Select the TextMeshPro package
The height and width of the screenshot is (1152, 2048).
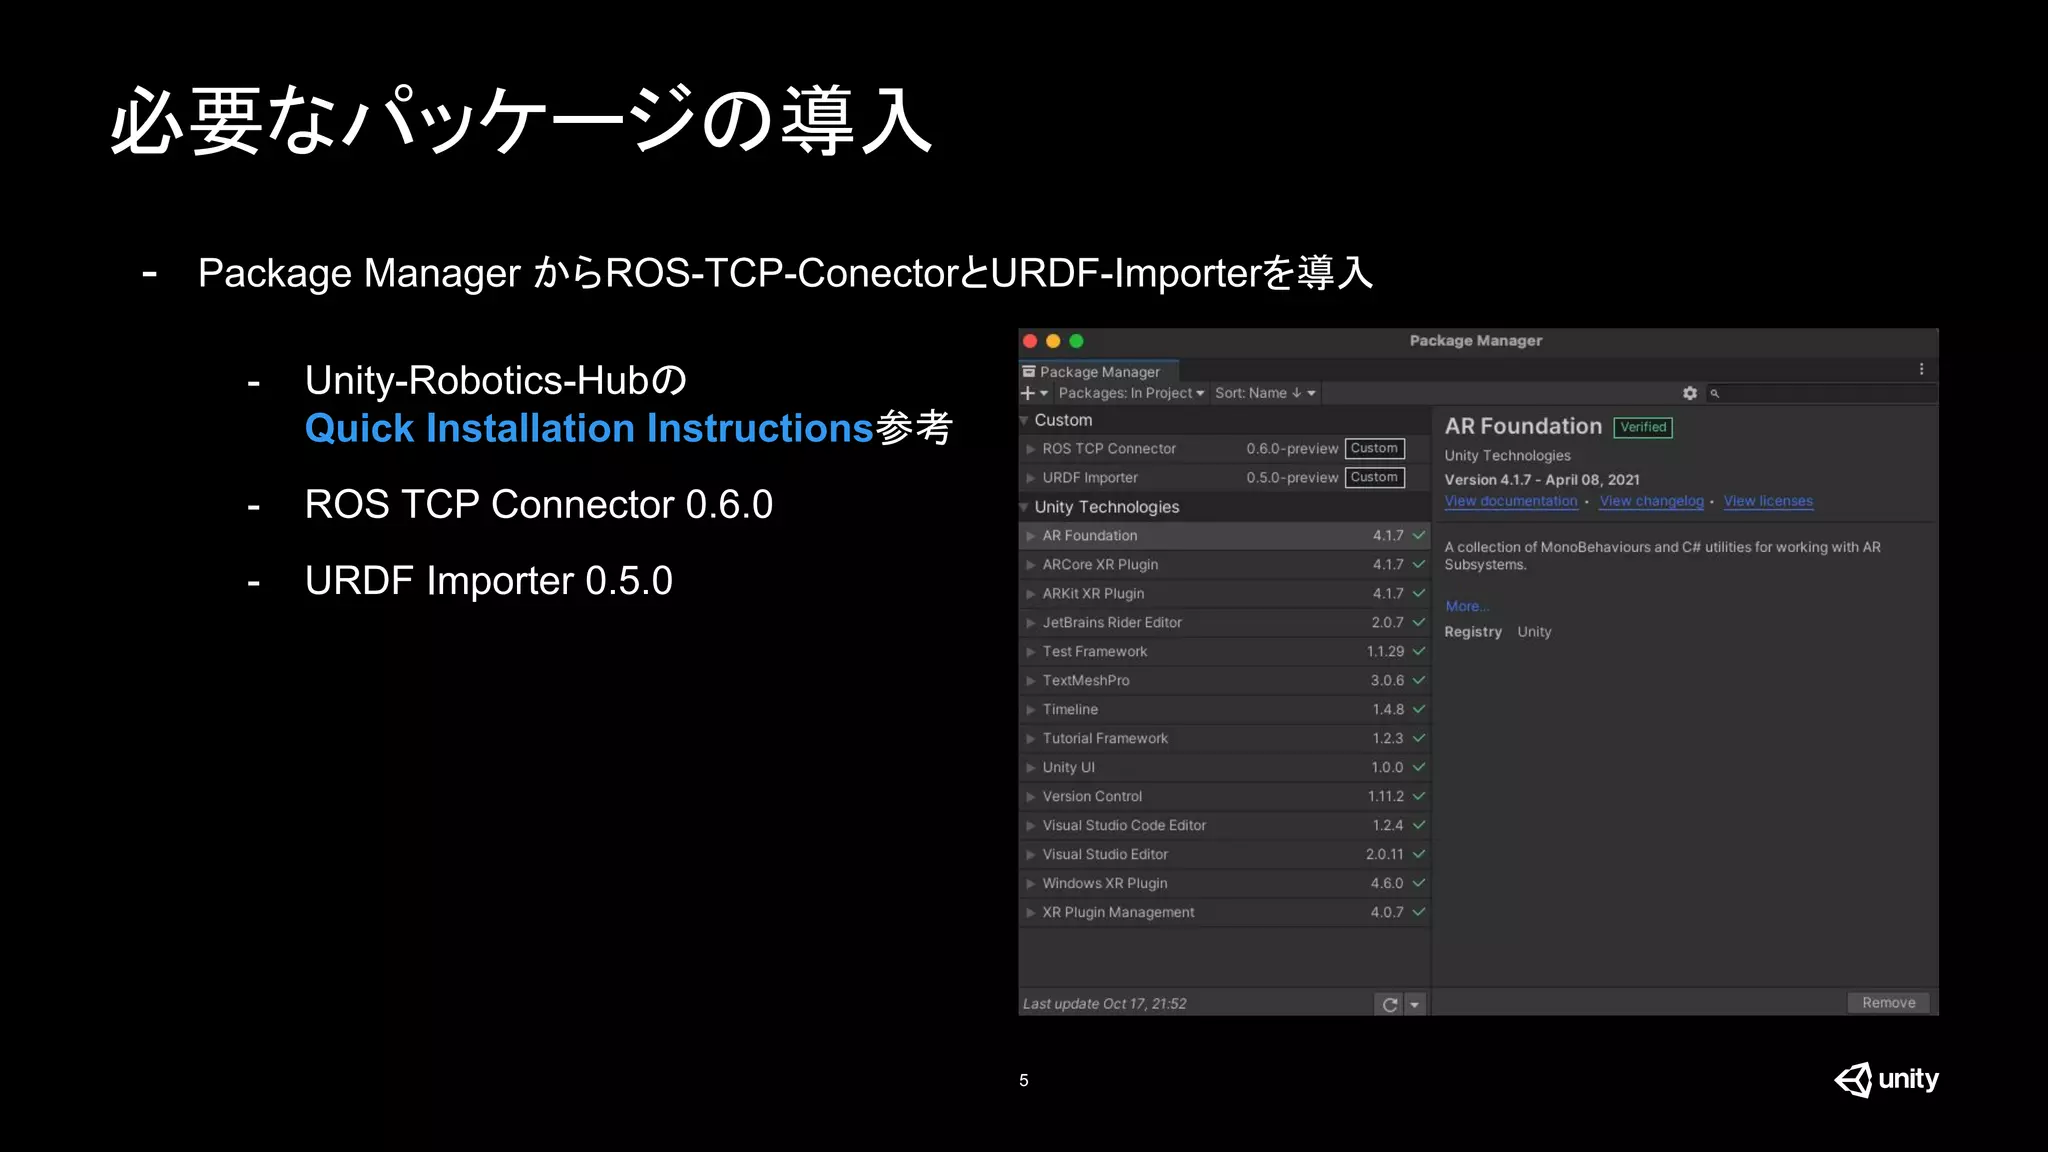tap(1225, 680)
